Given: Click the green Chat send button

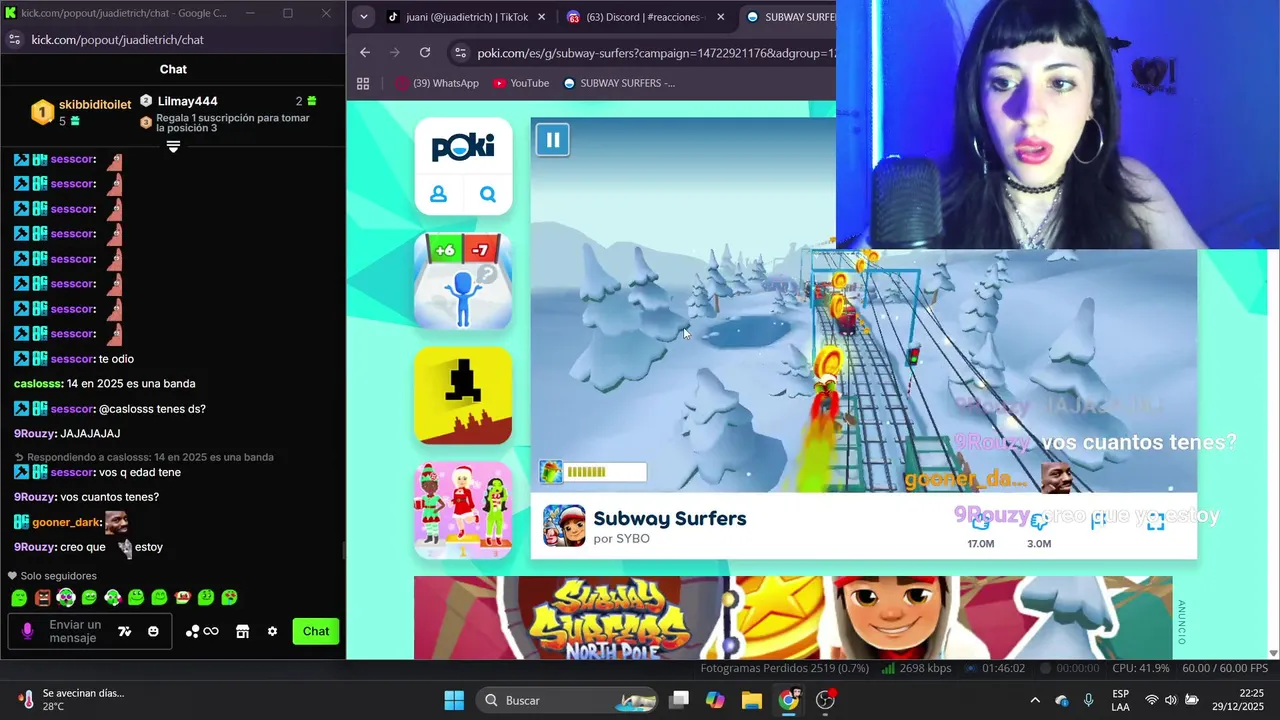Looking at the screenshot, I should (316, 631).
